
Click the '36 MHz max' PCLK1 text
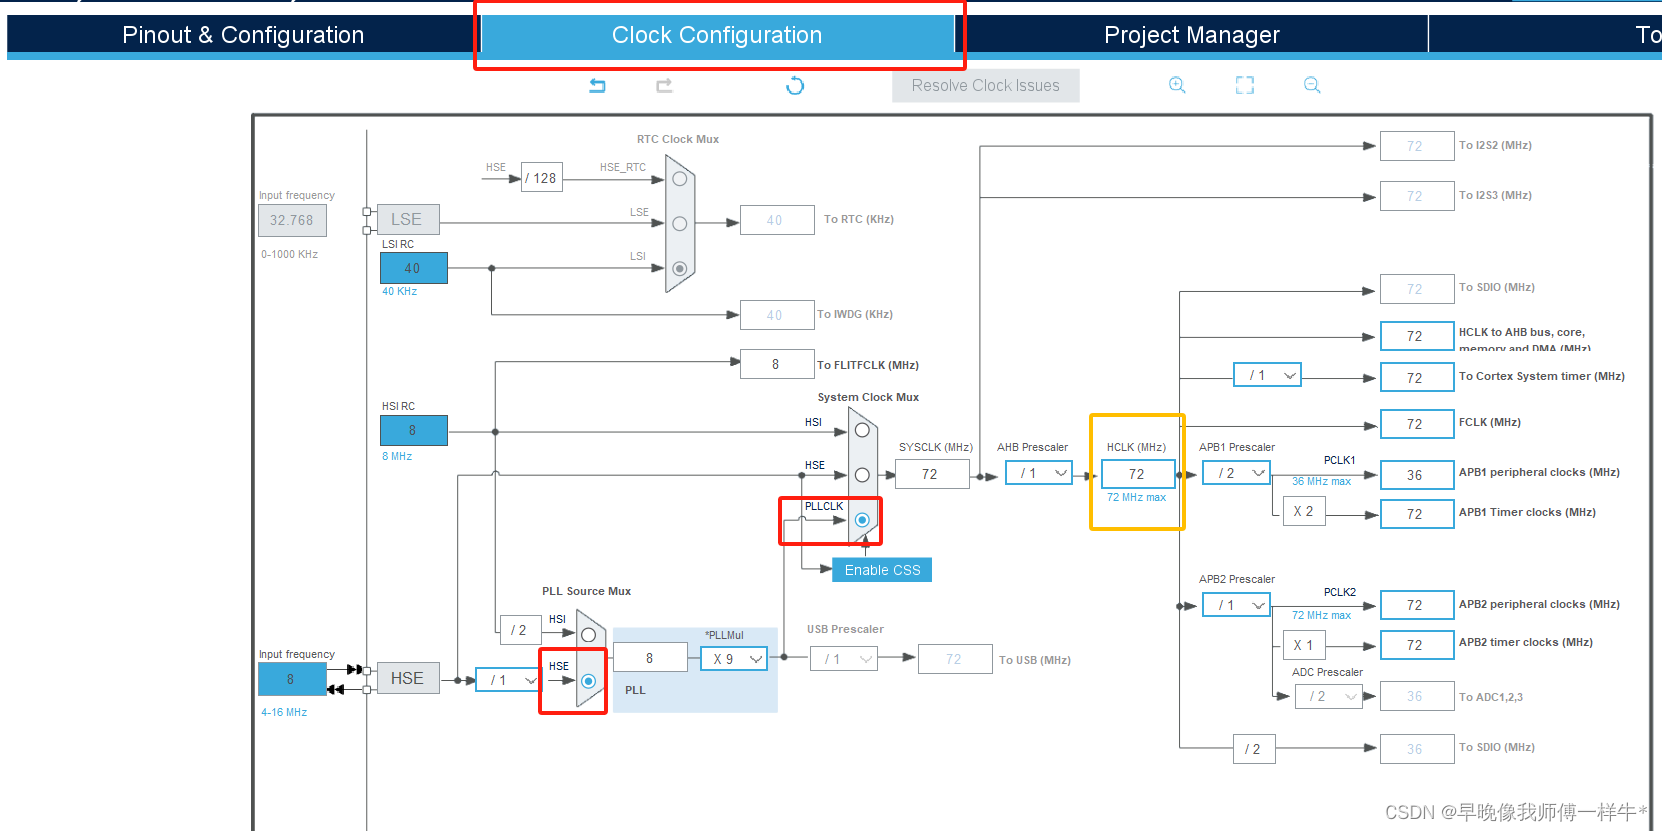[1322, 481]
